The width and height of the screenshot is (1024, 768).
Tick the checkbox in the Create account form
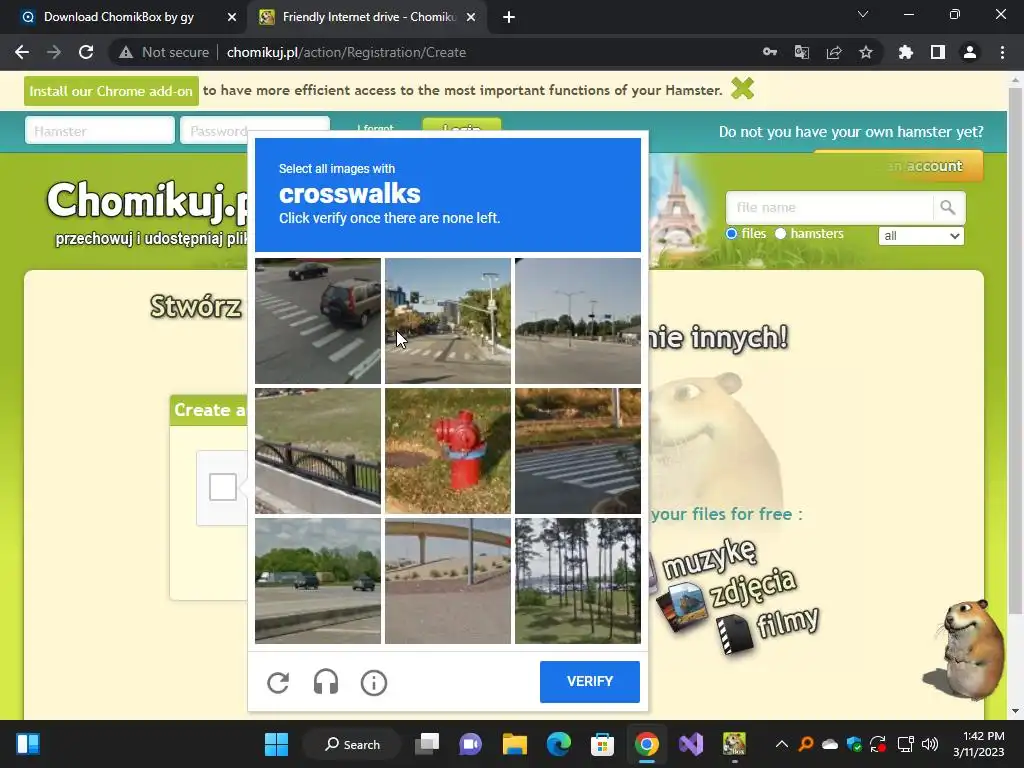click(223, 487)
